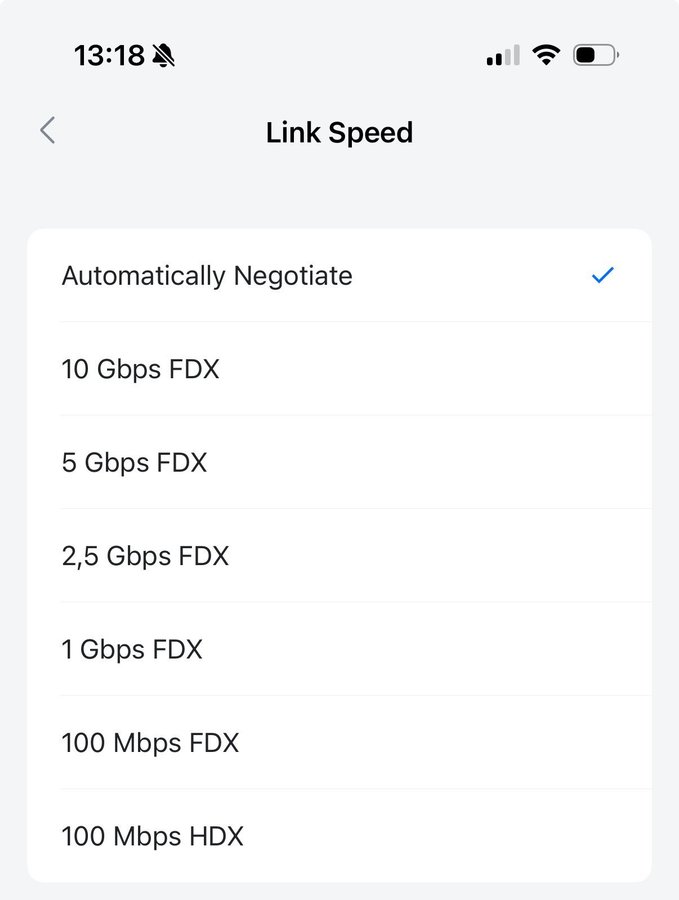Click the Link Speed page title
Screen dimensions: 679x900
pos(339,132)
